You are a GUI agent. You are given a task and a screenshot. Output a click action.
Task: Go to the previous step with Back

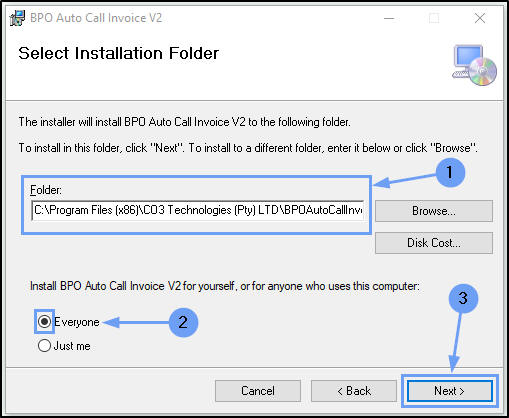pos(354,391)
